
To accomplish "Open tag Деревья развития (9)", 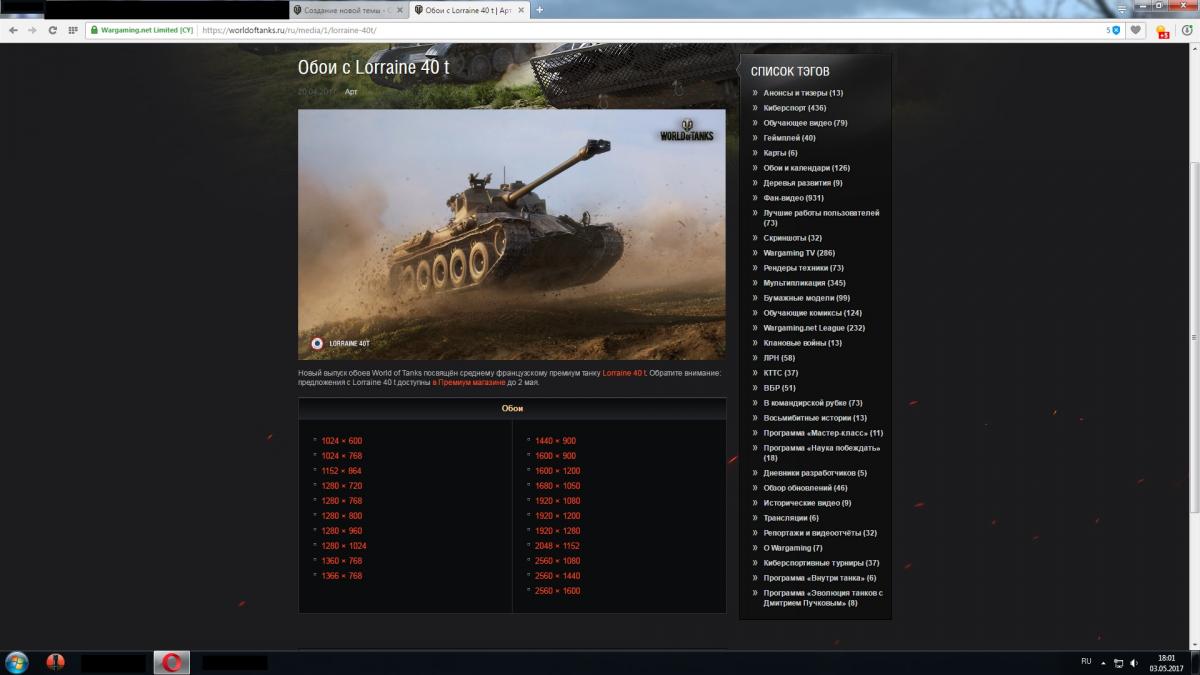I will click(x=803, y=183).
